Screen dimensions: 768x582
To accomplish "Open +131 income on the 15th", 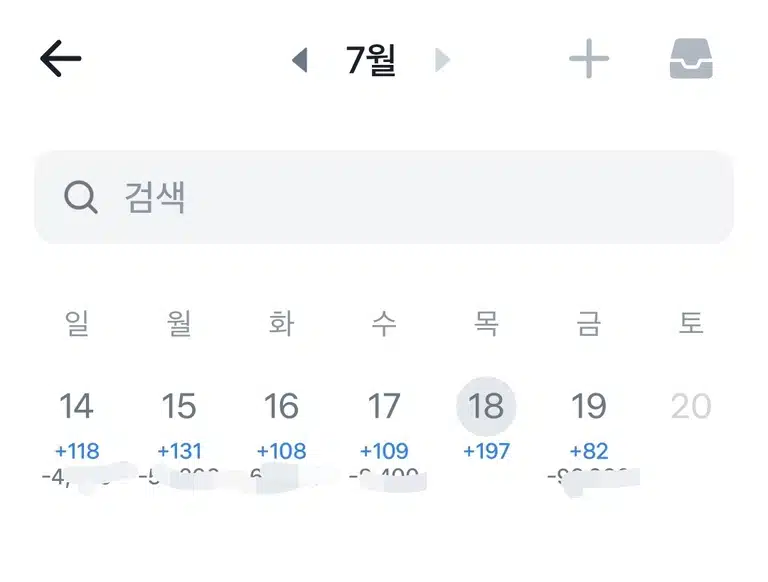I will [x=179, y=451].
